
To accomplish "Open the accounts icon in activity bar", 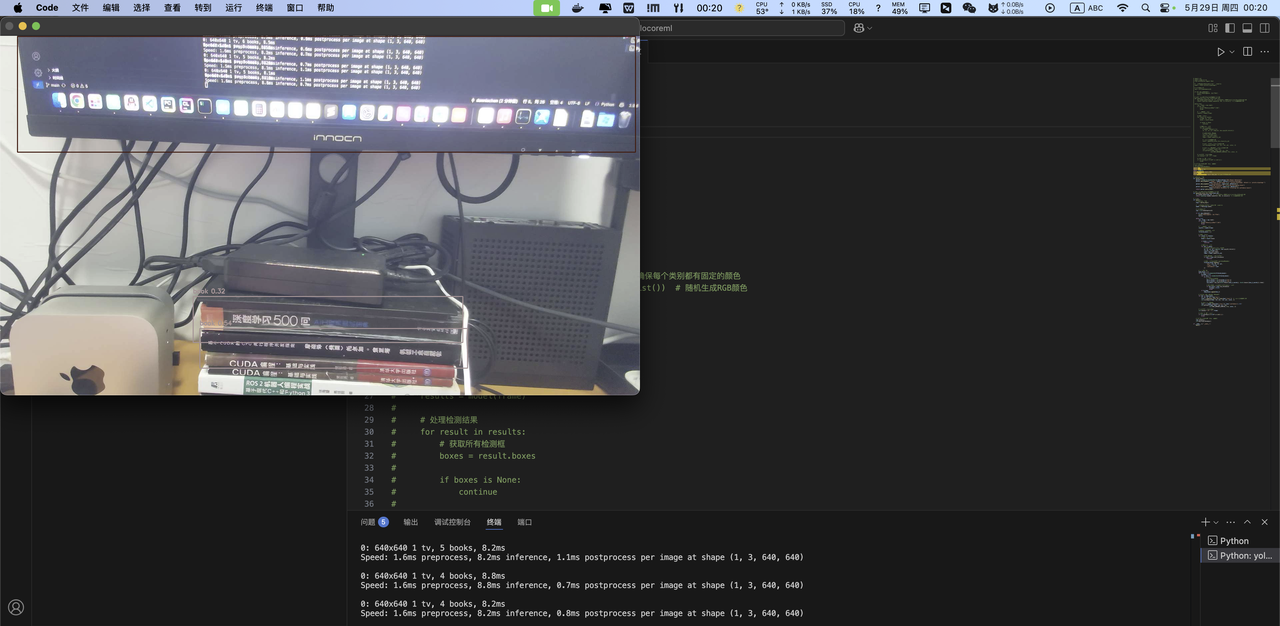I will coord(16,607).
